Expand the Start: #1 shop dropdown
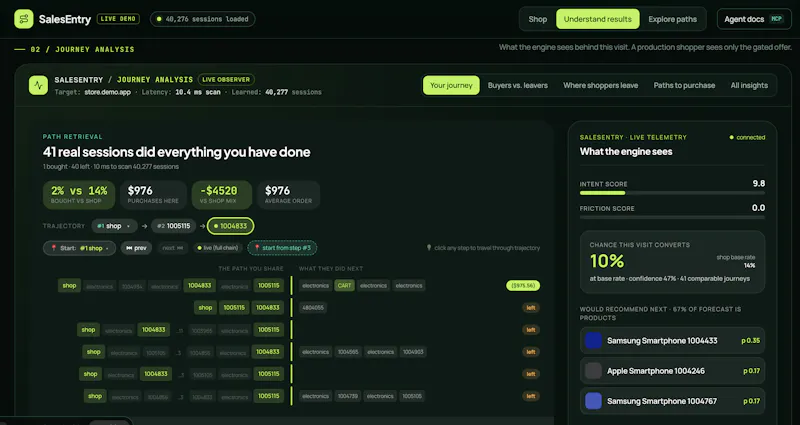Image resolution: width=800 pixels, height=425 pixels. [80, 248]
